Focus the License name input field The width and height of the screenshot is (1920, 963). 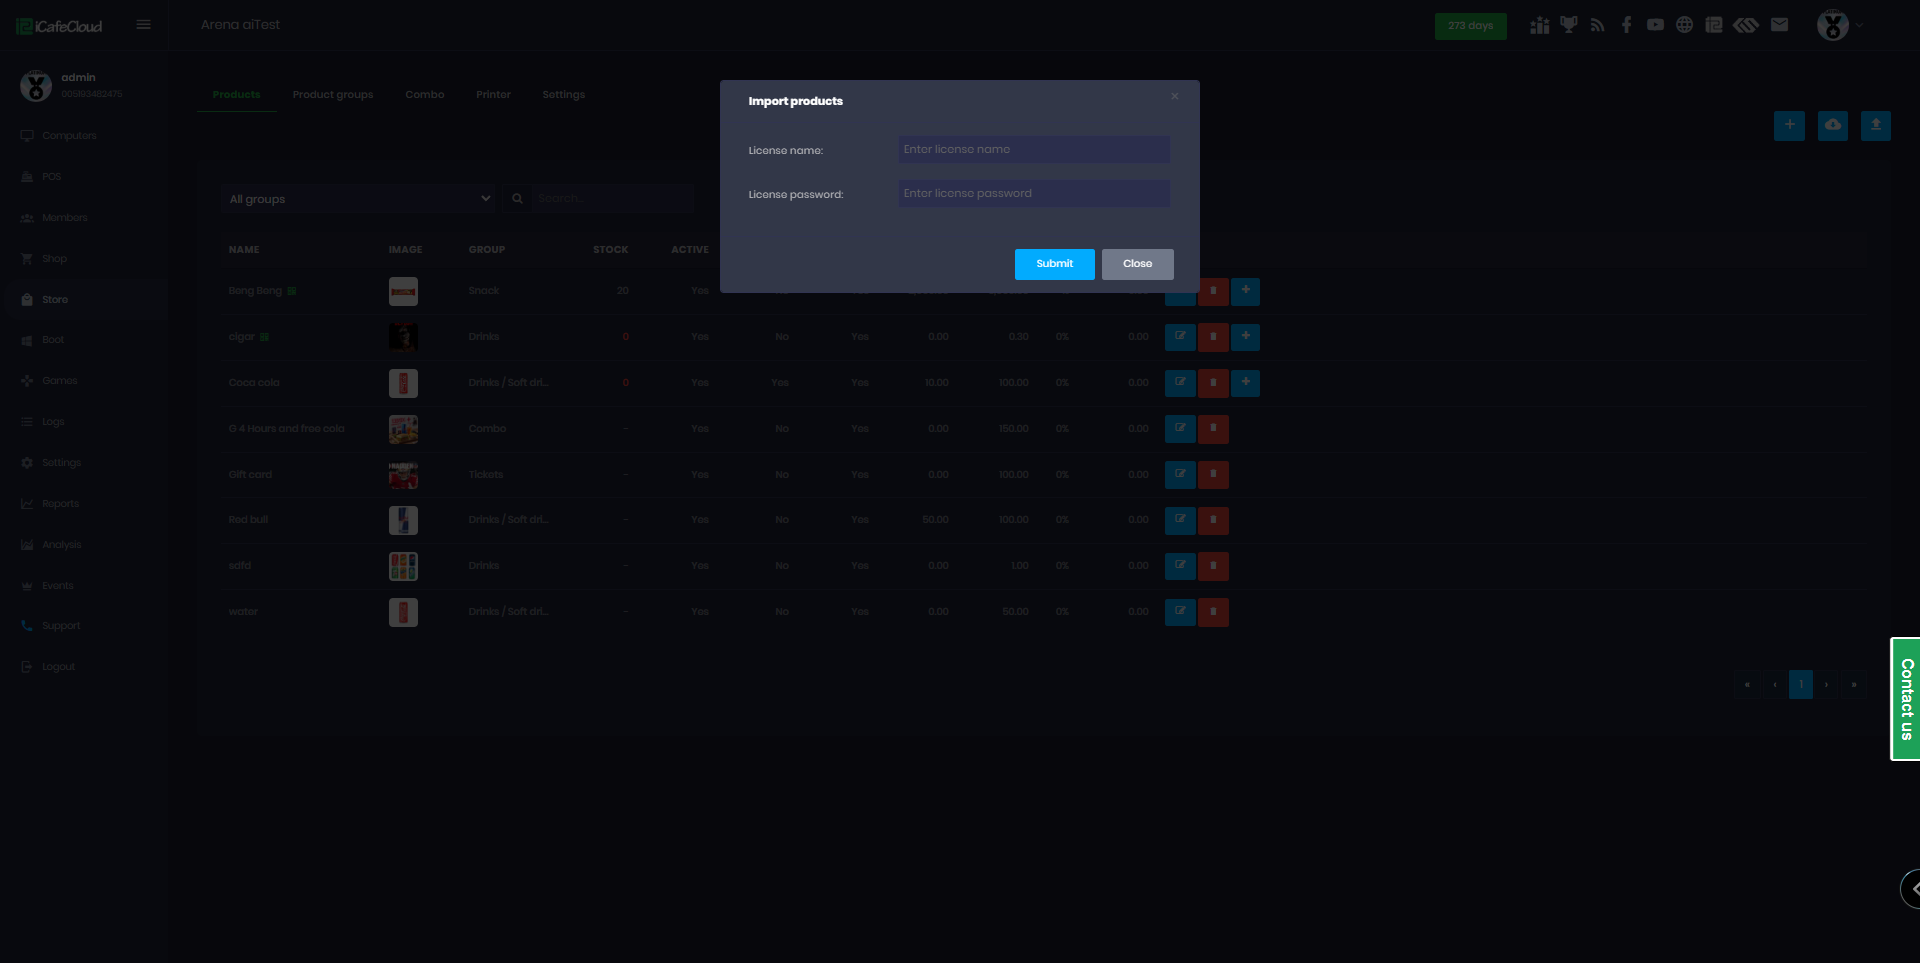pyautogui.click(x=1033, y=149)
